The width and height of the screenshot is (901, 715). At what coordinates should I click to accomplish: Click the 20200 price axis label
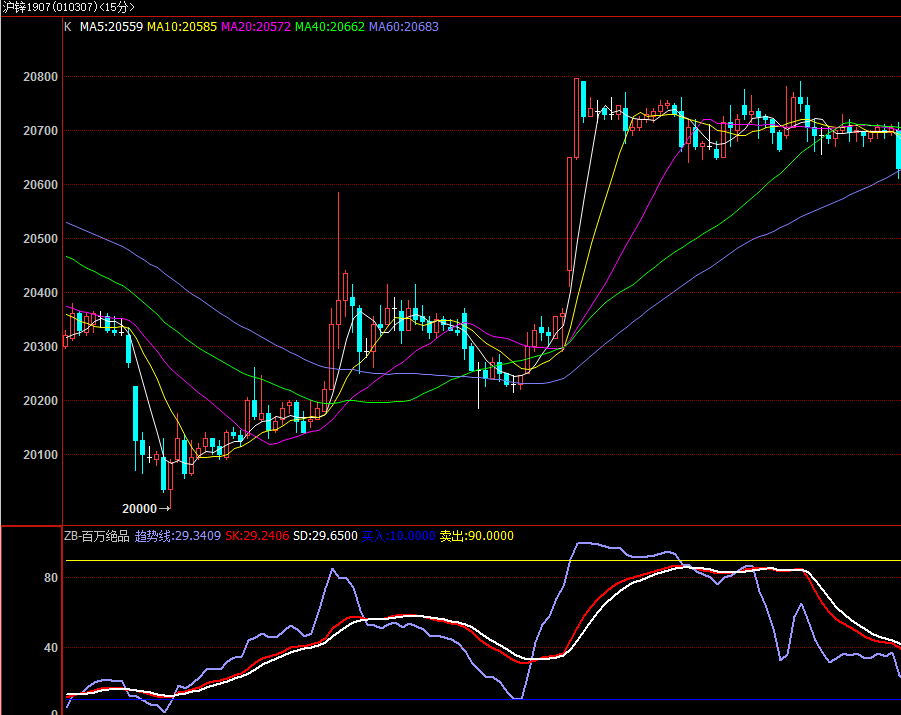click(x=40, y=401)
